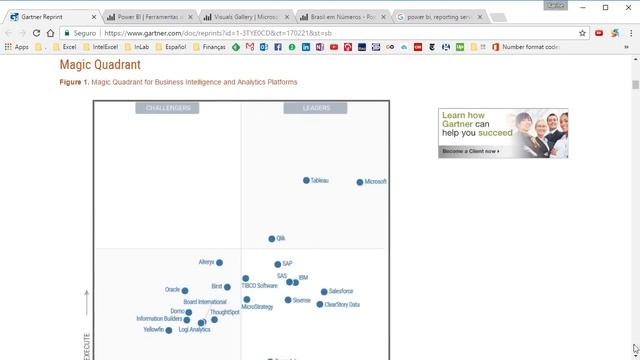Image resolution: width=640 pixels, height=360 pixels.
Task: Show hidden bookmarks overflow chevron
Action: point(627,47)
